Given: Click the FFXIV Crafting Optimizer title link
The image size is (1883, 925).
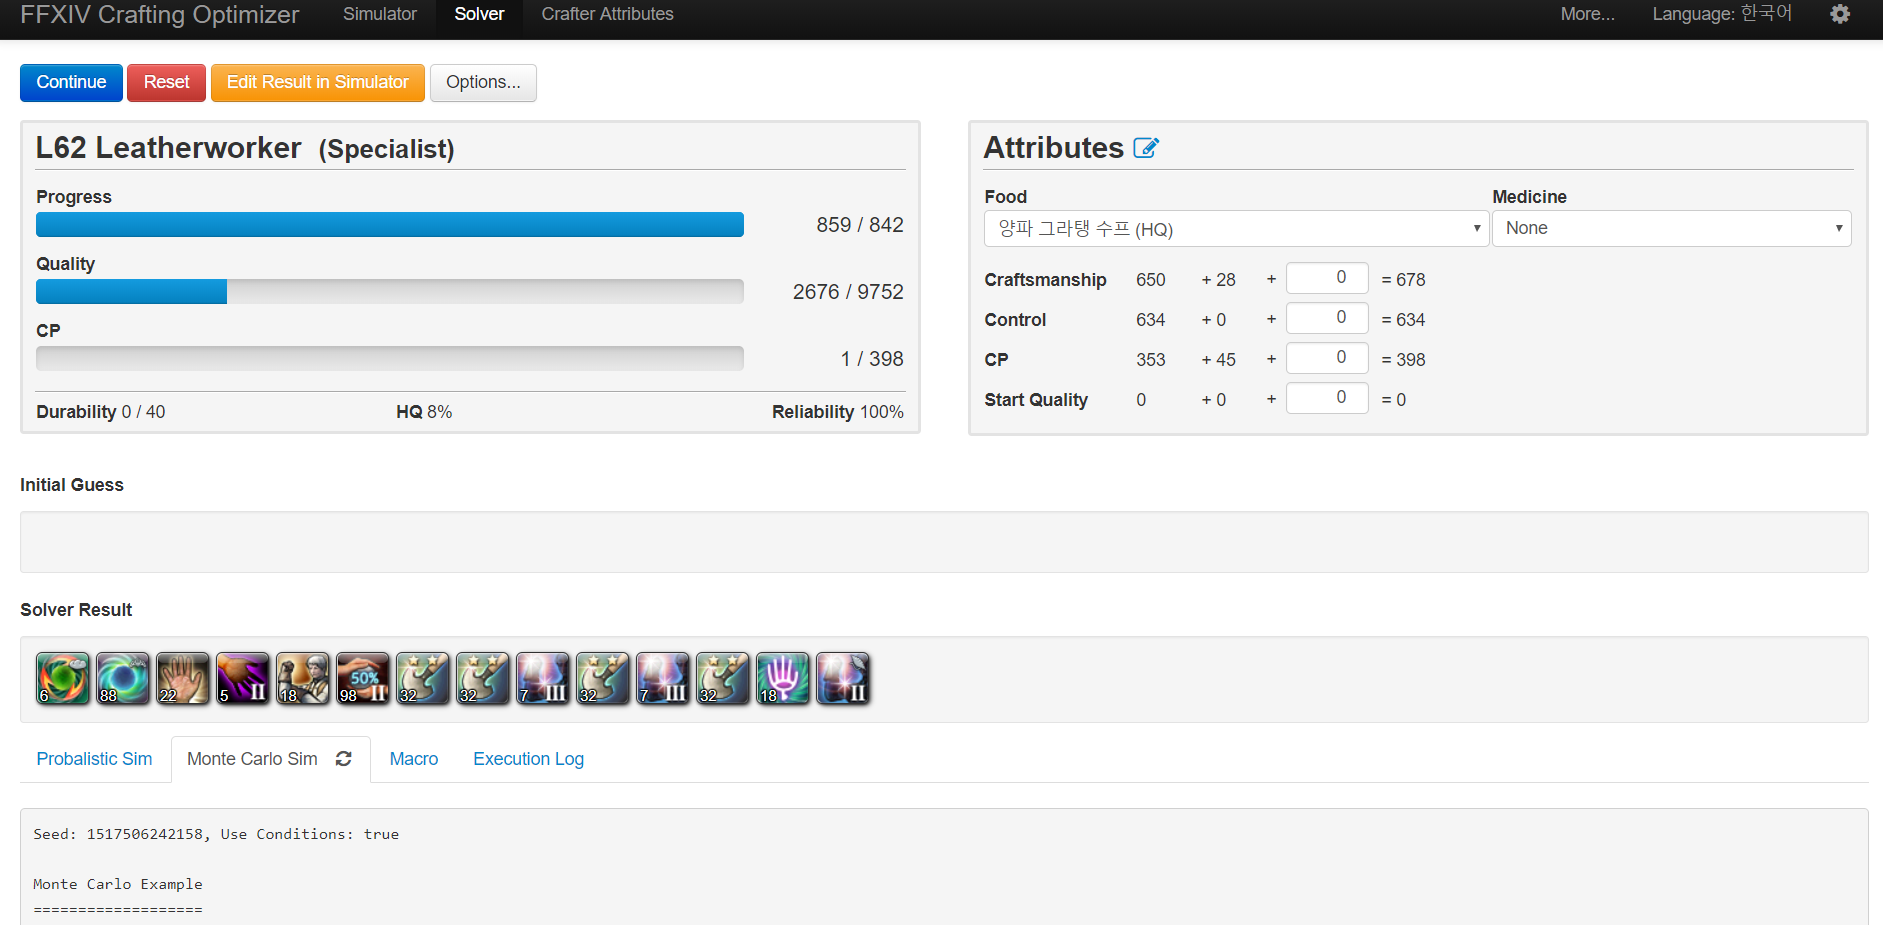Looking at the screenshot, I should [160, 14].
